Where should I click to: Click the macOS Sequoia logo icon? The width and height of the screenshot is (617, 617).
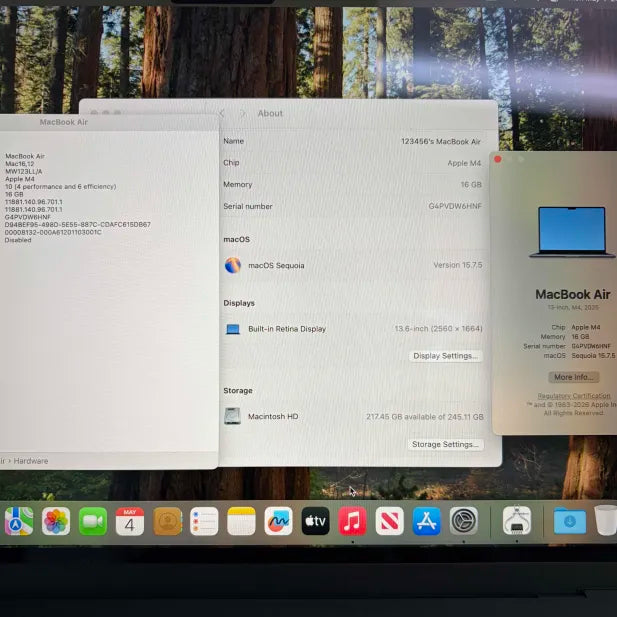233,265
